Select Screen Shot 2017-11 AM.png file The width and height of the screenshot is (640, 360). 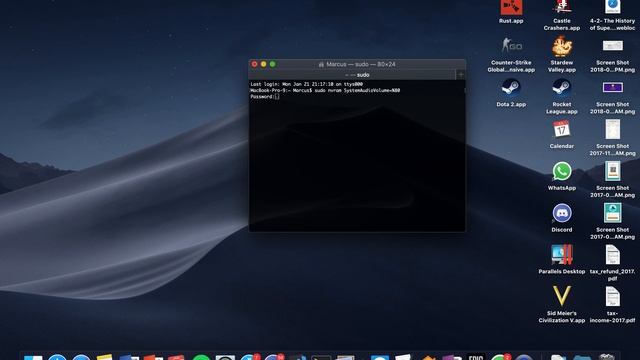tap(613, 129)
